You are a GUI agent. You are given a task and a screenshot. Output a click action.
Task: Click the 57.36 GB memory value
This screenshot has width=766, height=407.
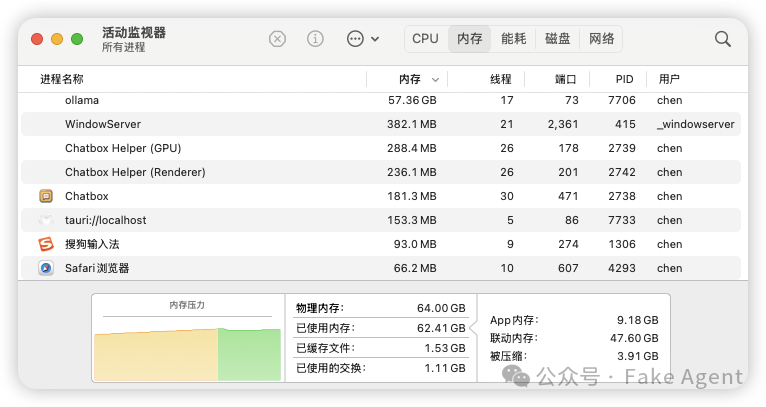[412, 100]
